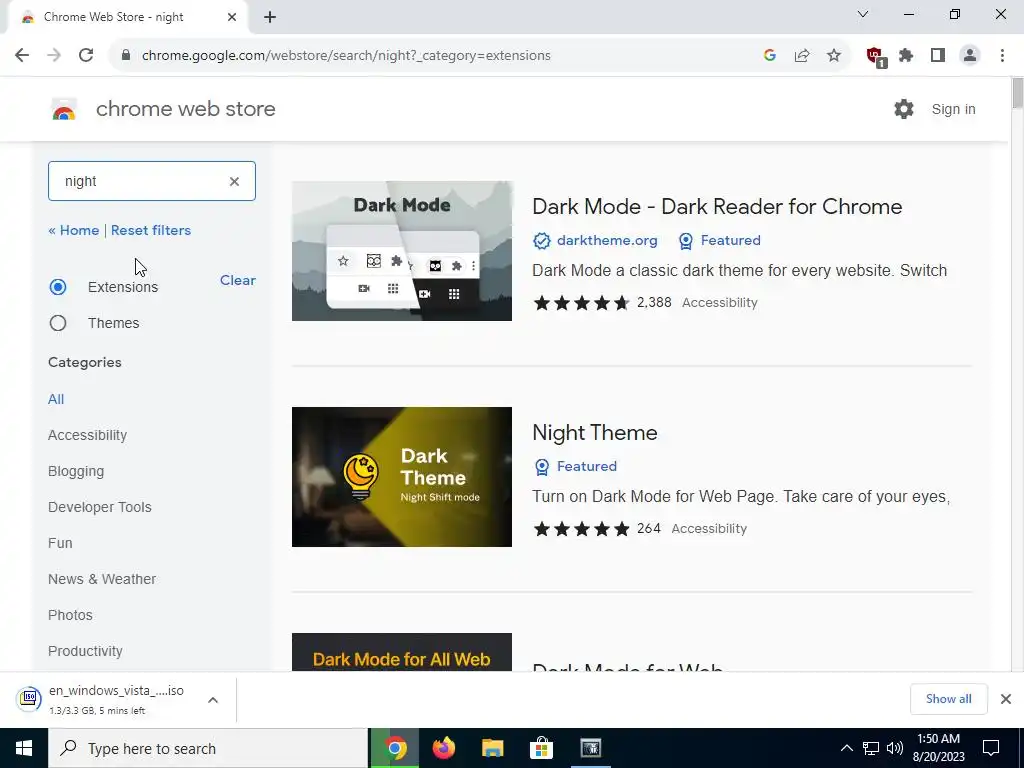Click the Chrome taskbar icon
Image resolution: width=1024 pixels, height=768 pixels.
(x=394, y=748)
